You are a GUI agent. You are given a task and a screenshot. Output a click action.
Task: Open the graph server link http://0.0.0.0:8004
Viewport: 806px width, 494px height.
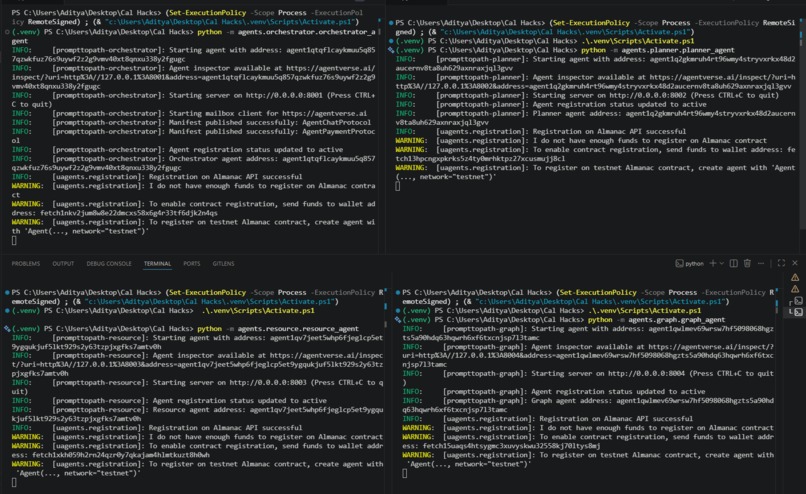pyautogui.click(x=646, y=374)
